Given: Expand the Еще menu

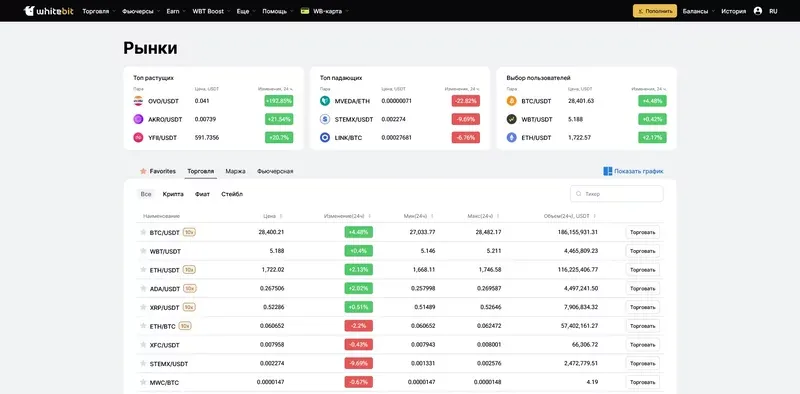Looking at the screenshot, I should (x=246, y=11).
